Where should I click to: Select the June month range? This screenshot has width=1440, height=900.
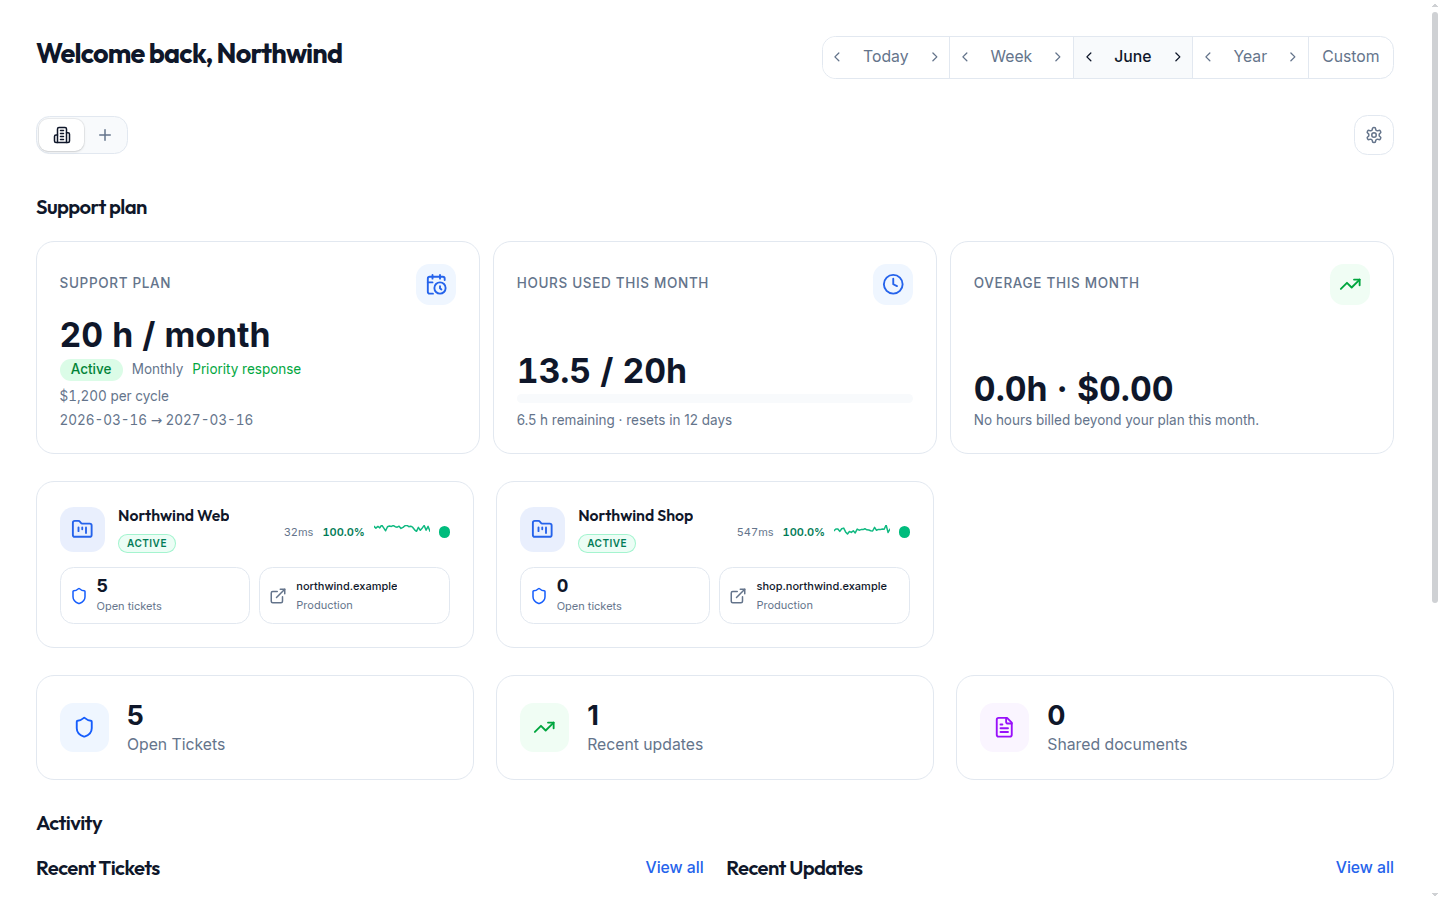click(1133, 57)
